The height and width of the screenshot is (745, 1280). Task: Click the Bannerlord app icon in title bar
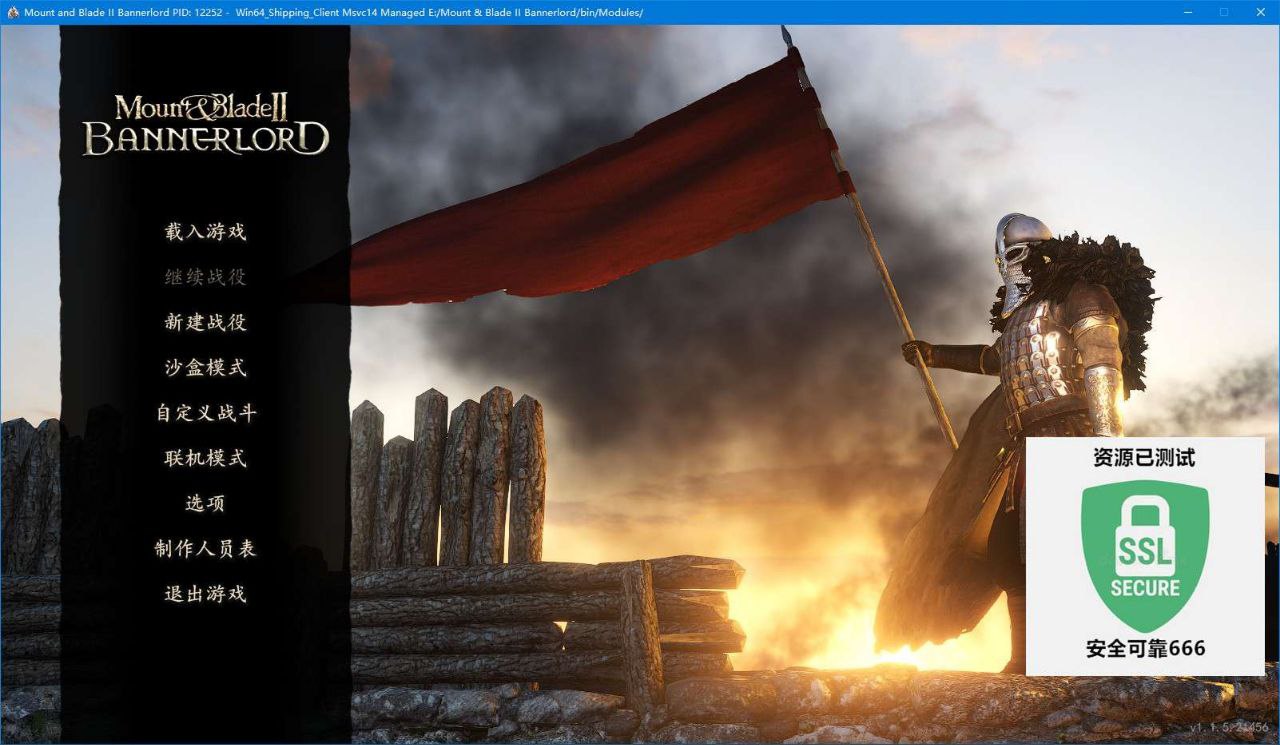coord(13,12)
